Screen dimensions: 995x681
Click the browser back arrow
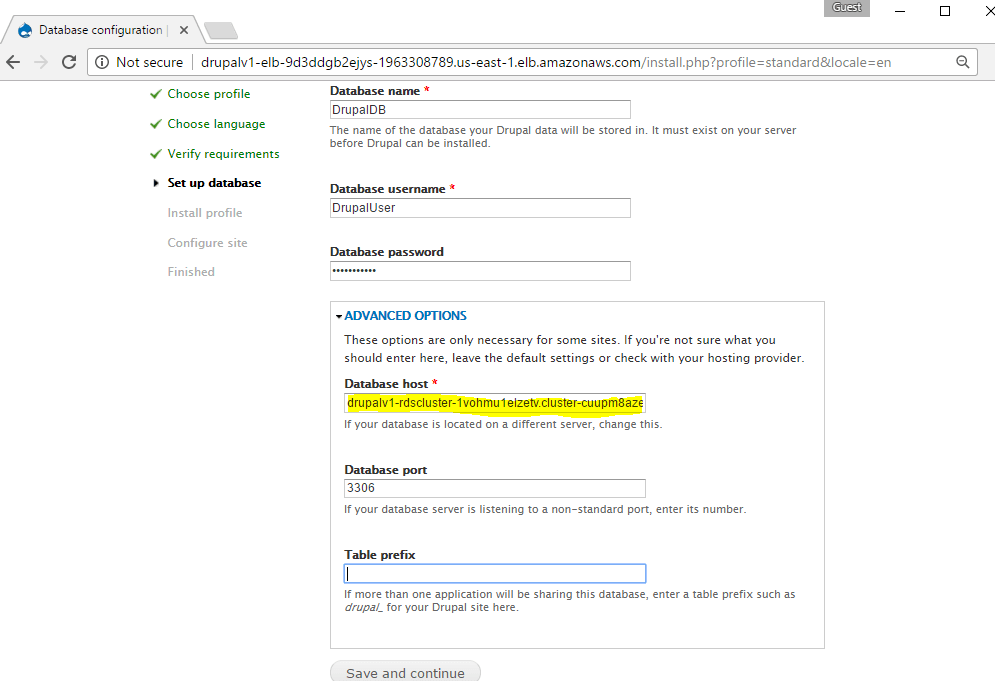coord(14,62)
